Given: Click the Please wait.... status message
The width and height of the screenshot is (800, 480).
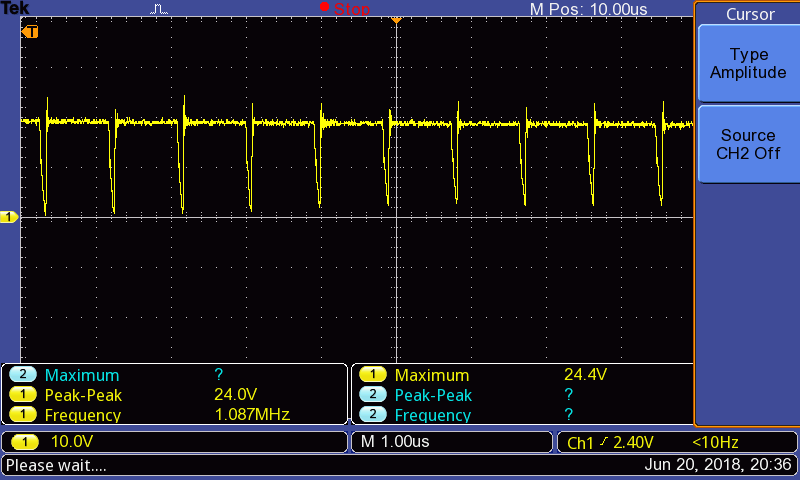Looking at the screenshot, I should coord(56,465).
